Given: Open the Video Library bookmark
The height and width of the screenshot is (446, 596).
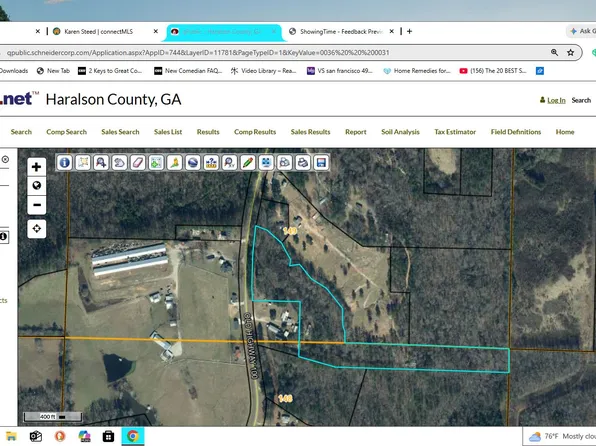Looking at the screenshot, I should coord(263,71).
